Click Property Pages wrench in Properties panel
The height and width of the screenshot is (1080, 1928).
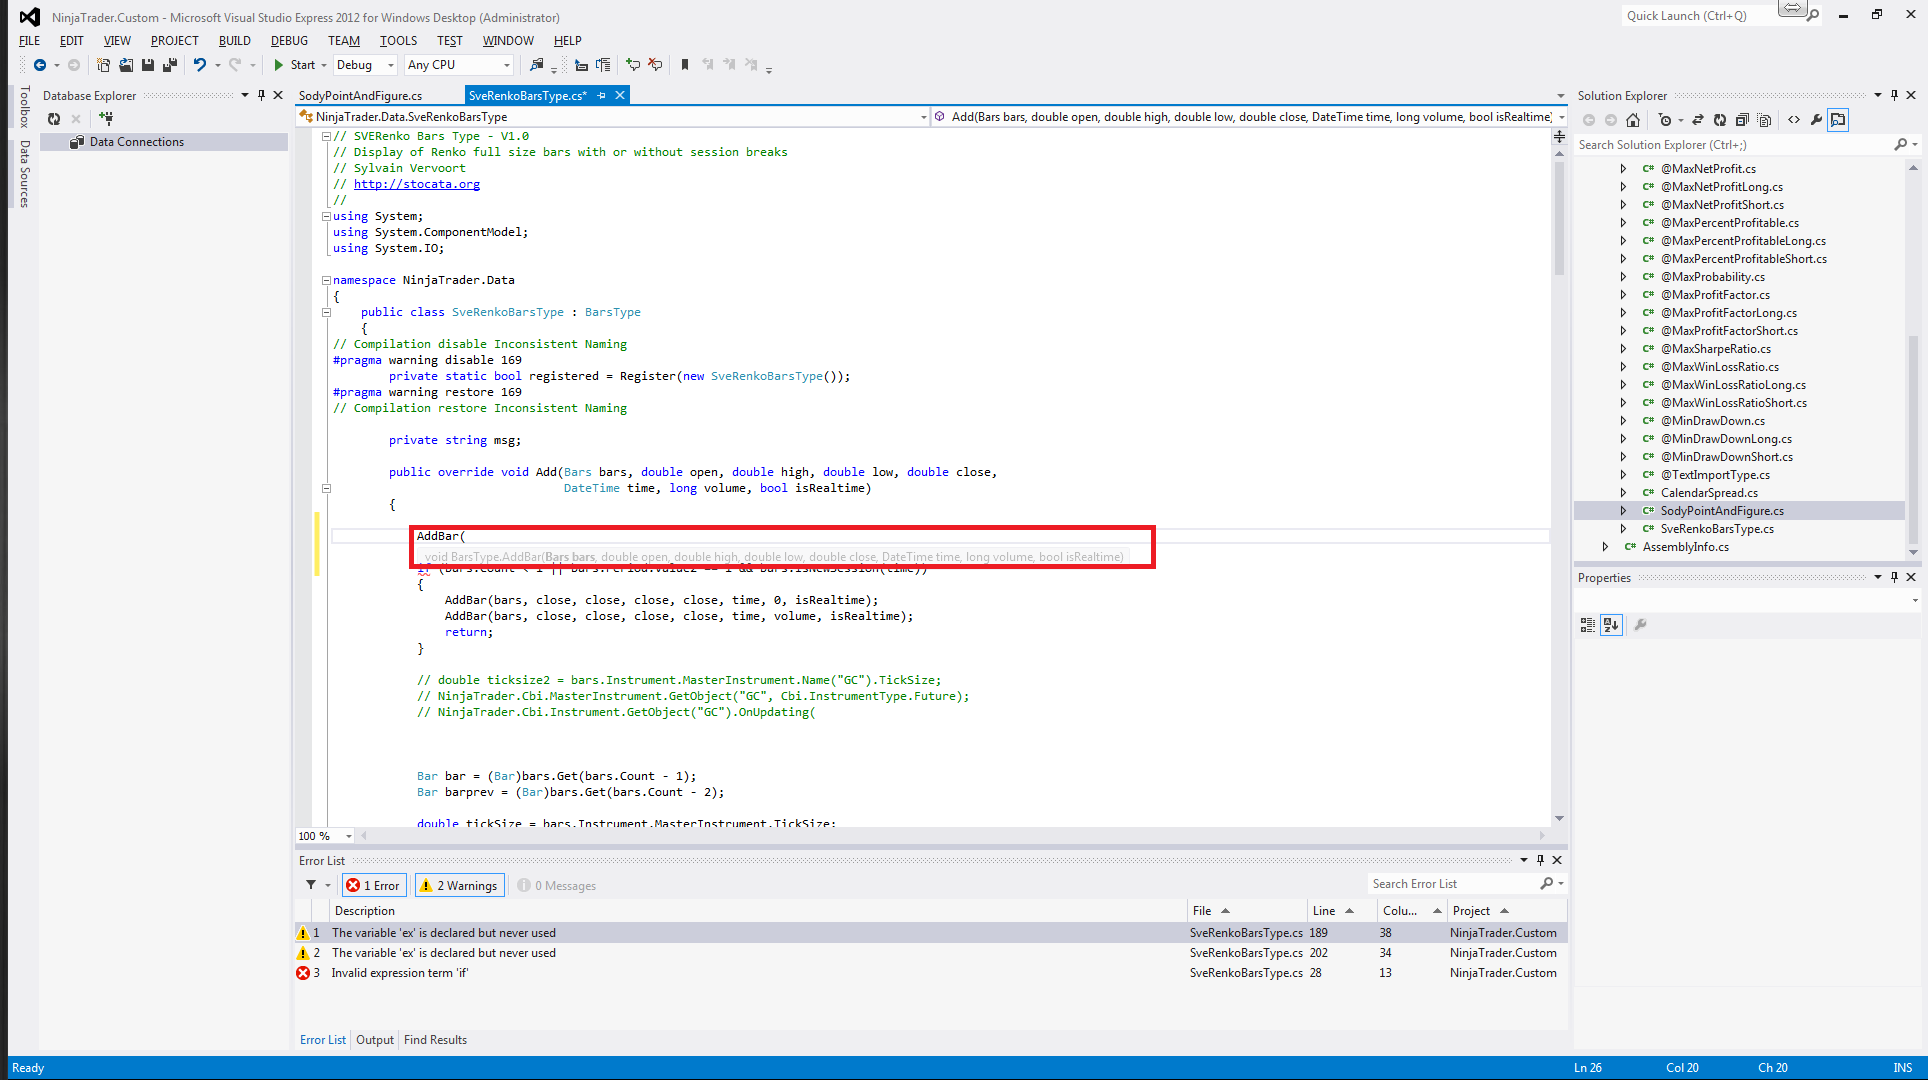(1640, 625)
